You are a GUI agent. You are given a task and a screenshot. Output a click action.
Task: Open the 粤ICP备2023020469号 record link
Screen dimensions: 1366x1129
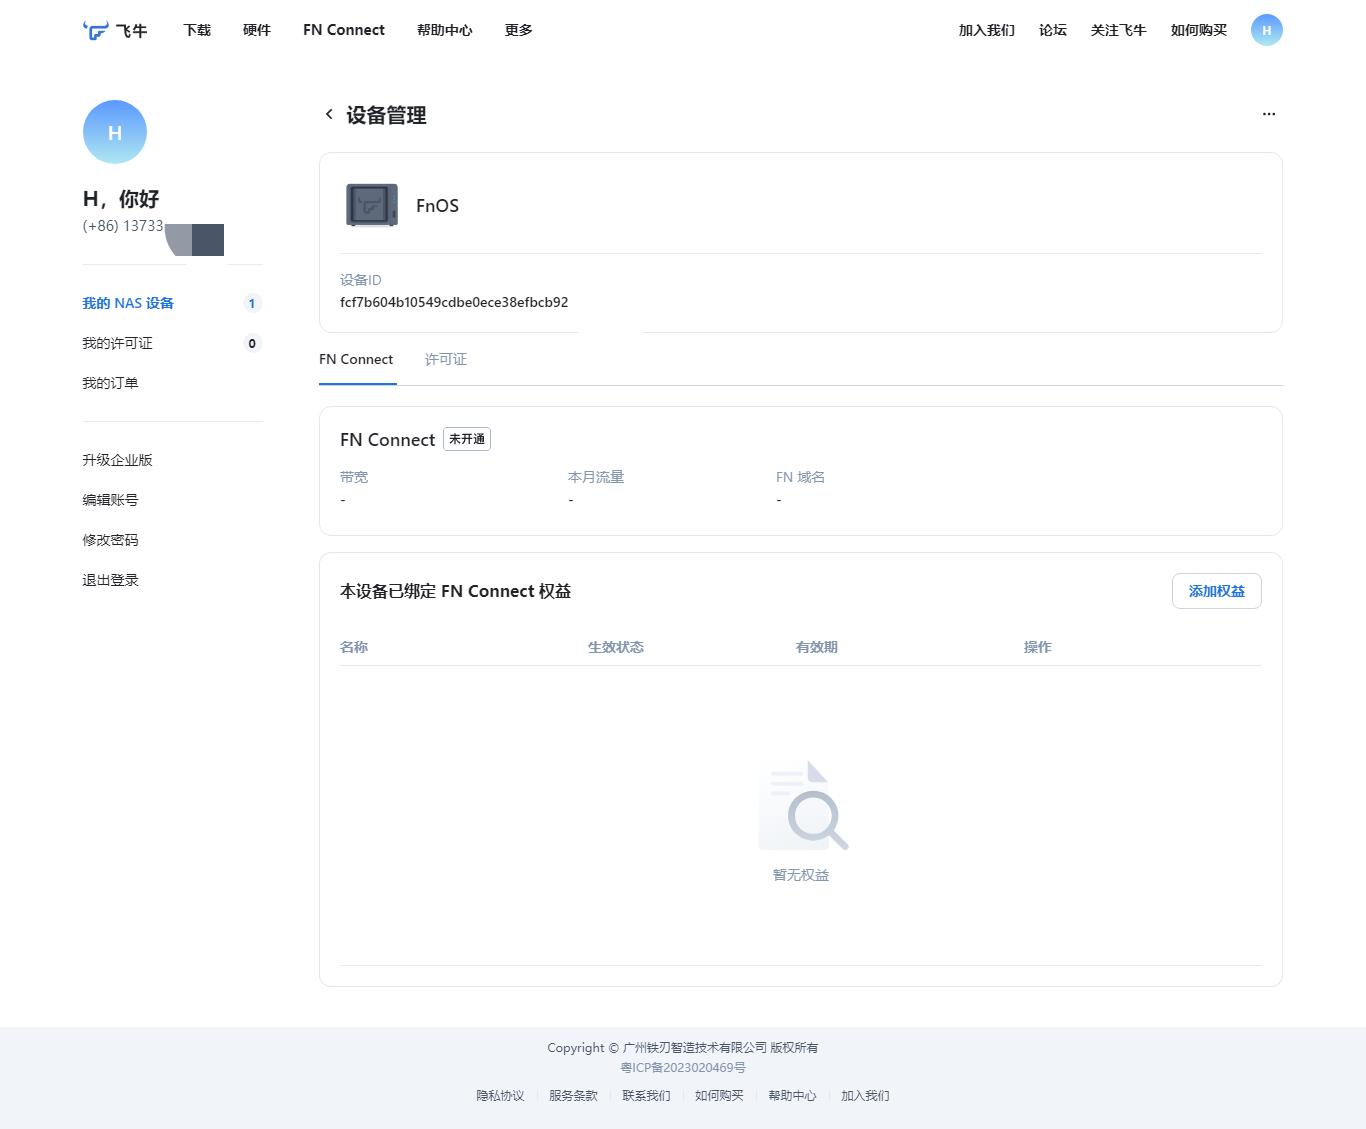click(x=683, y=1068)
